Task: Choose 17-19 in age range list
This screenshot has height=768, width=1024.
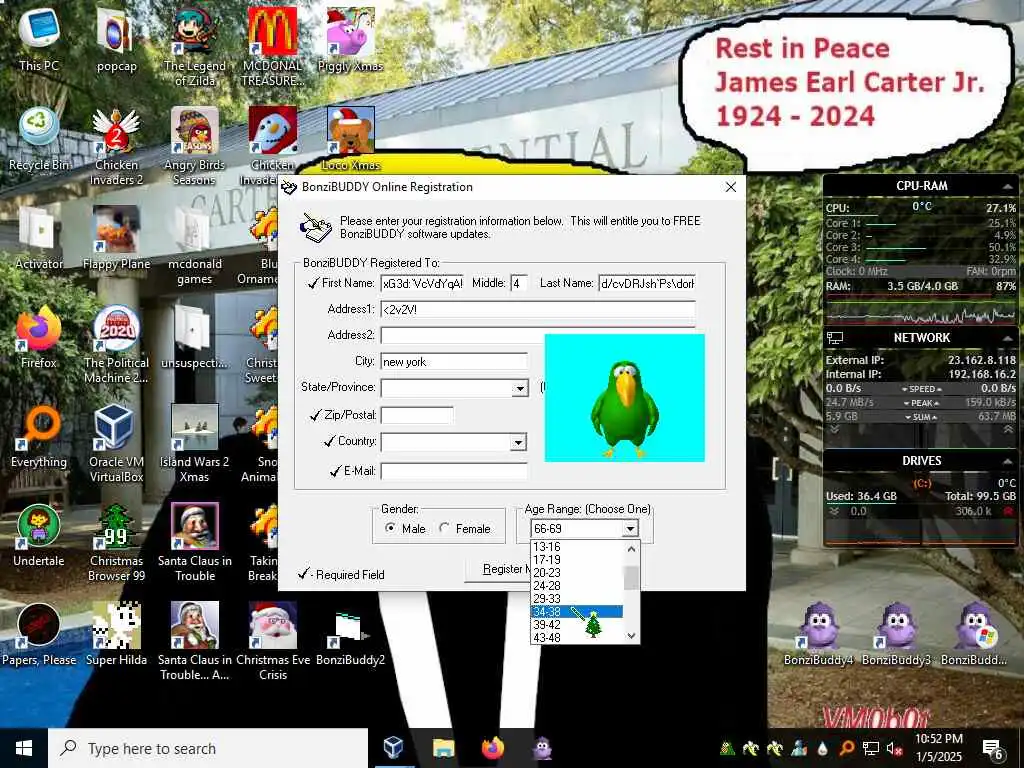Action: [x=577, y=560]
